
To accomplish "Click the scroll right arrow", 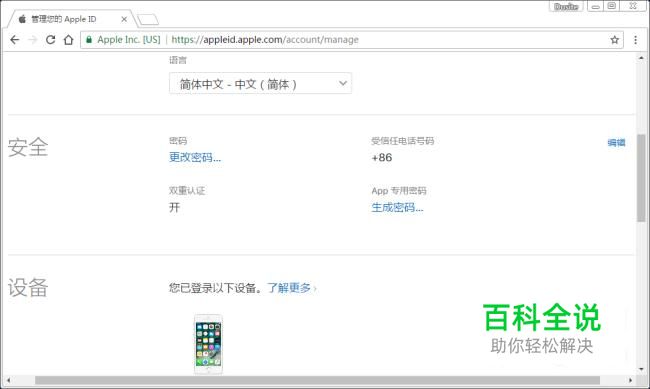I will pyautogui.click(x=631, y=380).
